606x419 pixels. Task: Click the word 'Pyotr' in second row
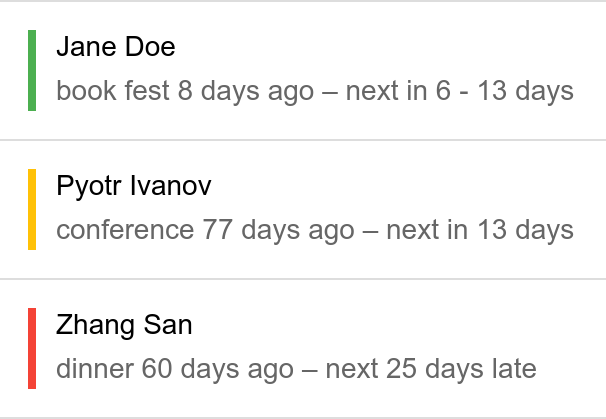tap(89, 186)
